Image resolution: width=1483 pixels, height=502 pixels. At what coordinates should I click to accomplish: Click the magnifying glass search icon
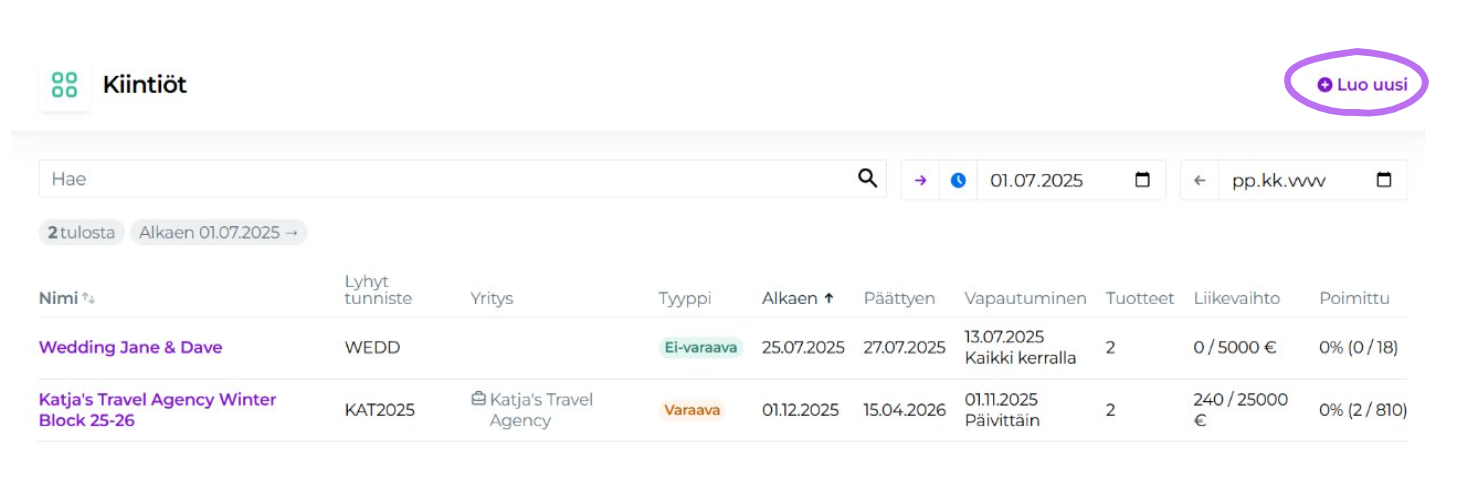click(x=867, y=179)
